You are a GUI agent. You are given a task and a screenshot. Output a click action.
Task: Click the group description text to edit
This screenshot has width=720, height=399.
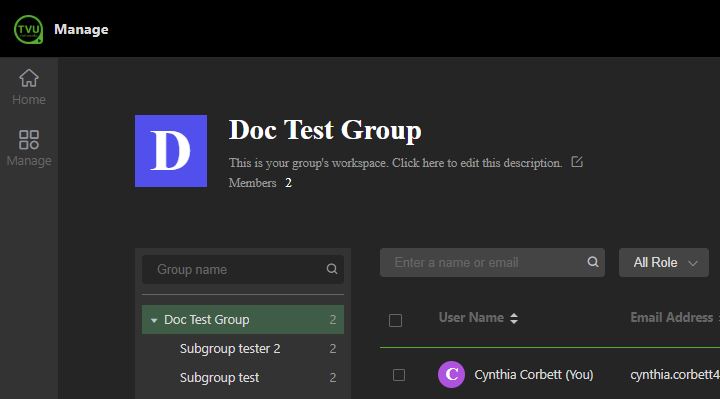395,163
